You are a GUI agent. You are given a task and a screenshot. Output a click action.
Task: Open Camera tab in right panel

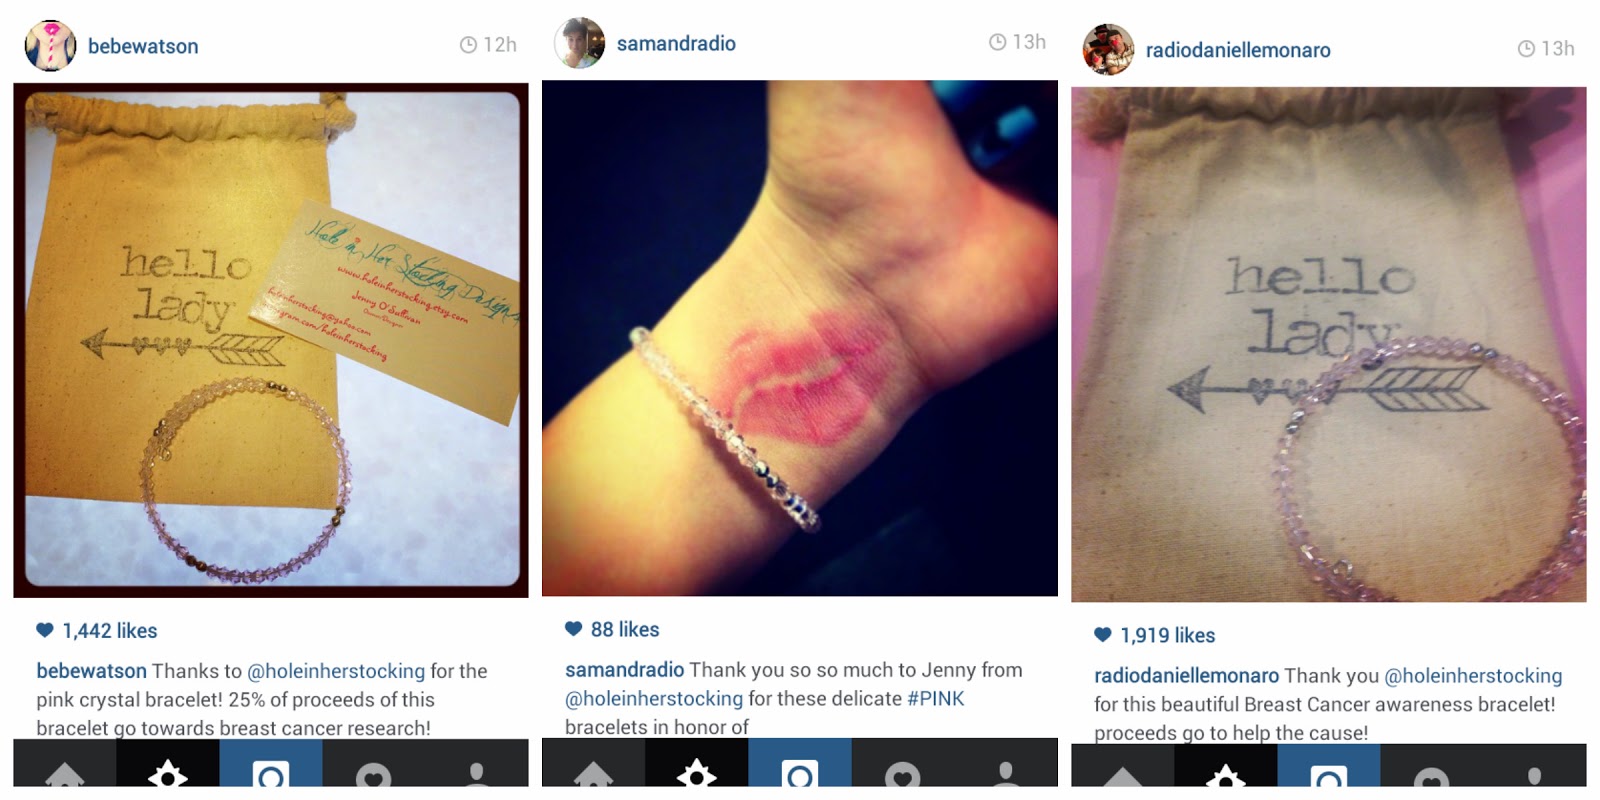point(1329,770)
